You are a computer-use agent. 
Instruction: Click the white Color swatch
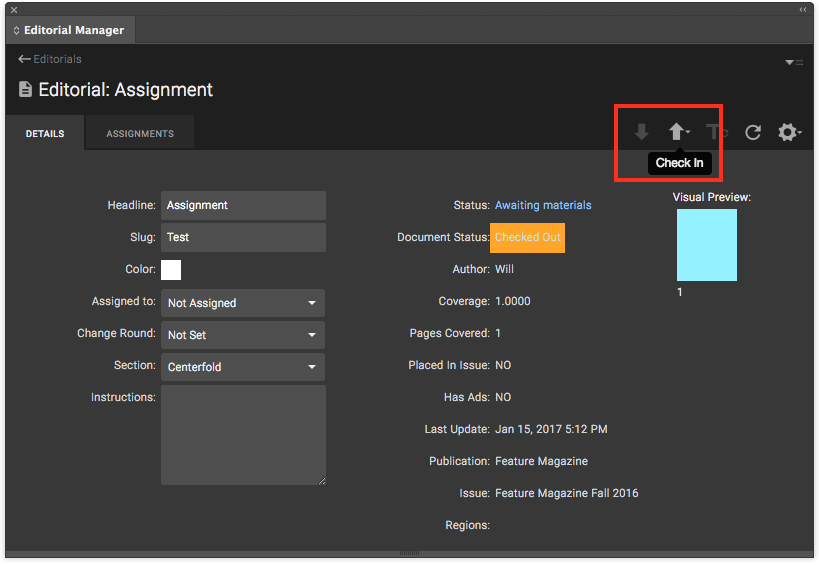pyautogui.click(x=171, y=269)
